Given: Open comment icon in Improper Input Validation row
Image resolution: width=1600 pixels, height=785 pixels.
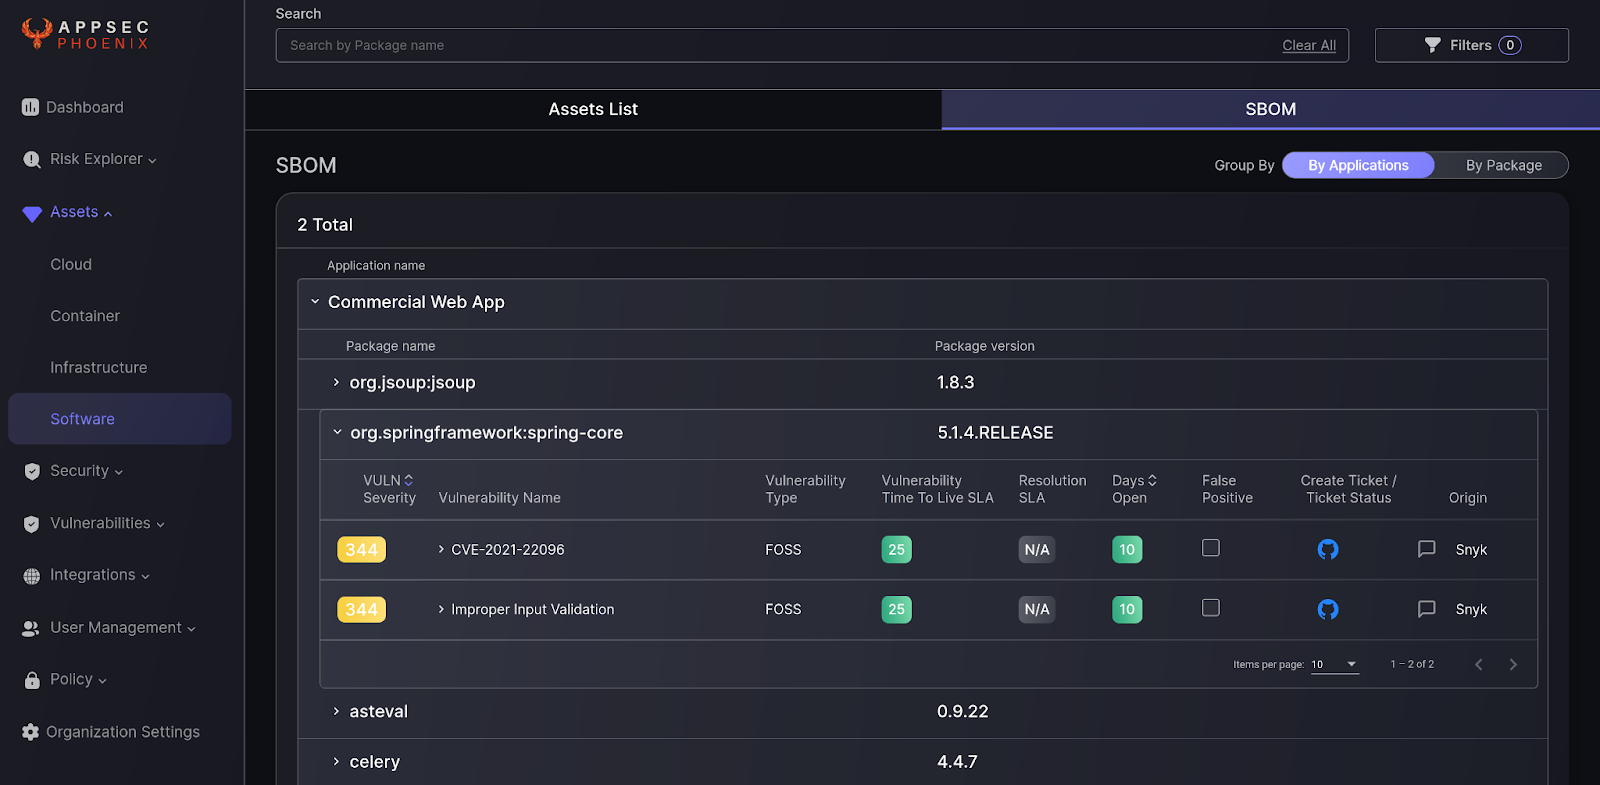Looking at the screenshot, I should click(x=1426, y=609).
